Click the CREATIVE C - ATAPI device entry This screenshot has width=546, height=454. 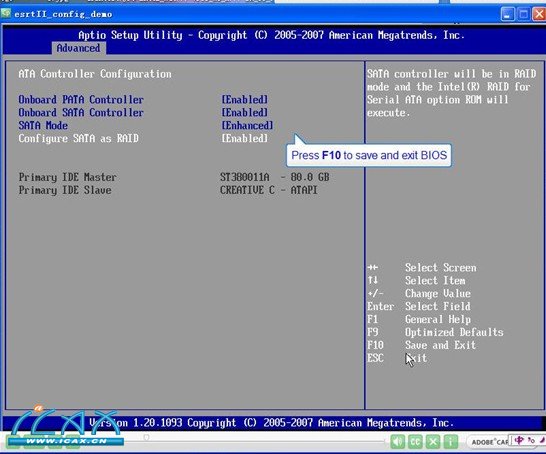click(x=268, y=190)
